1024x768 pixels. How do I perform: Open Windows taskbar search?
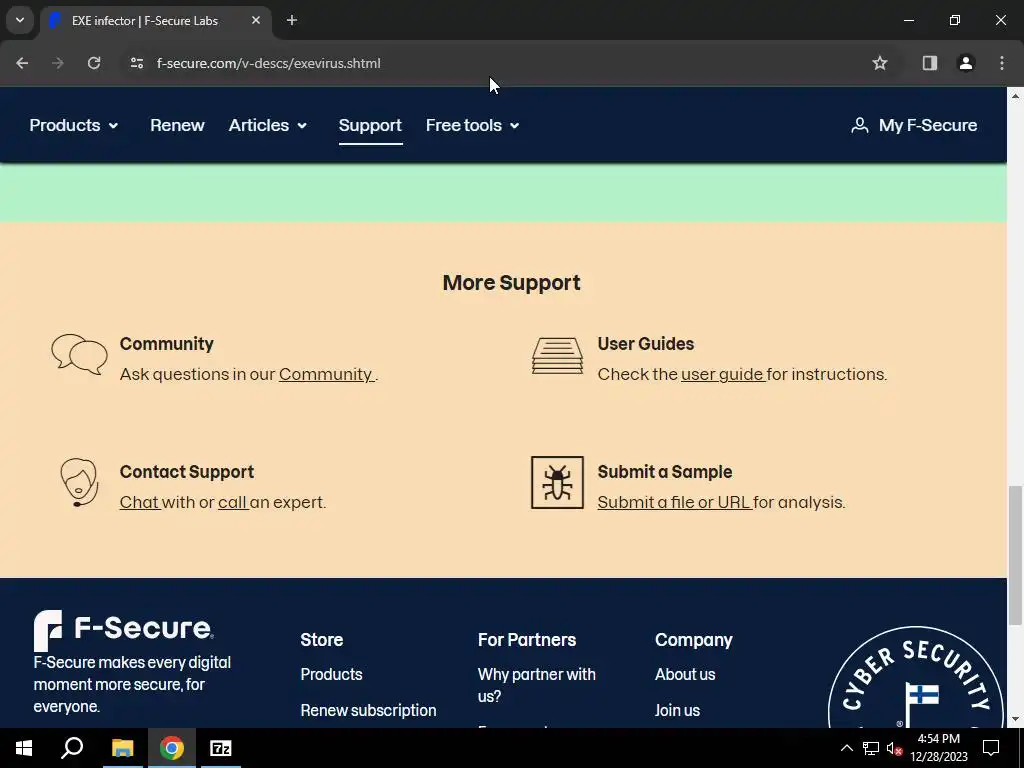tap(72, 748)
